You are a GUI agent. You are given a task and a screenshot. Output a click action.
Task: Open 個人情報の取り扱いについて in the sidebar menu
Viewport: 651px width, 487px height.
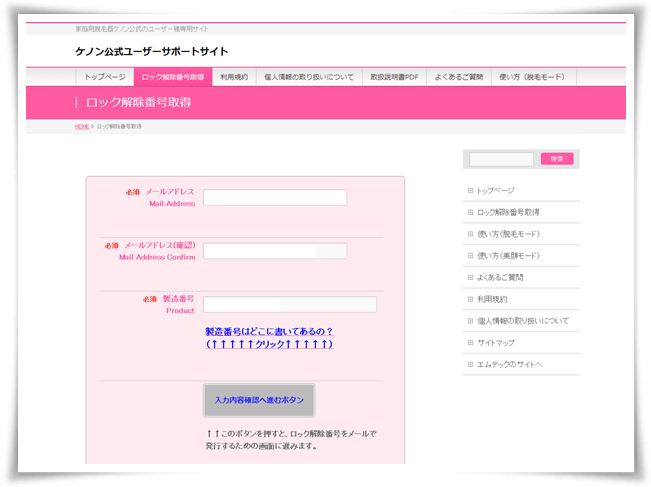click(523, 321)
